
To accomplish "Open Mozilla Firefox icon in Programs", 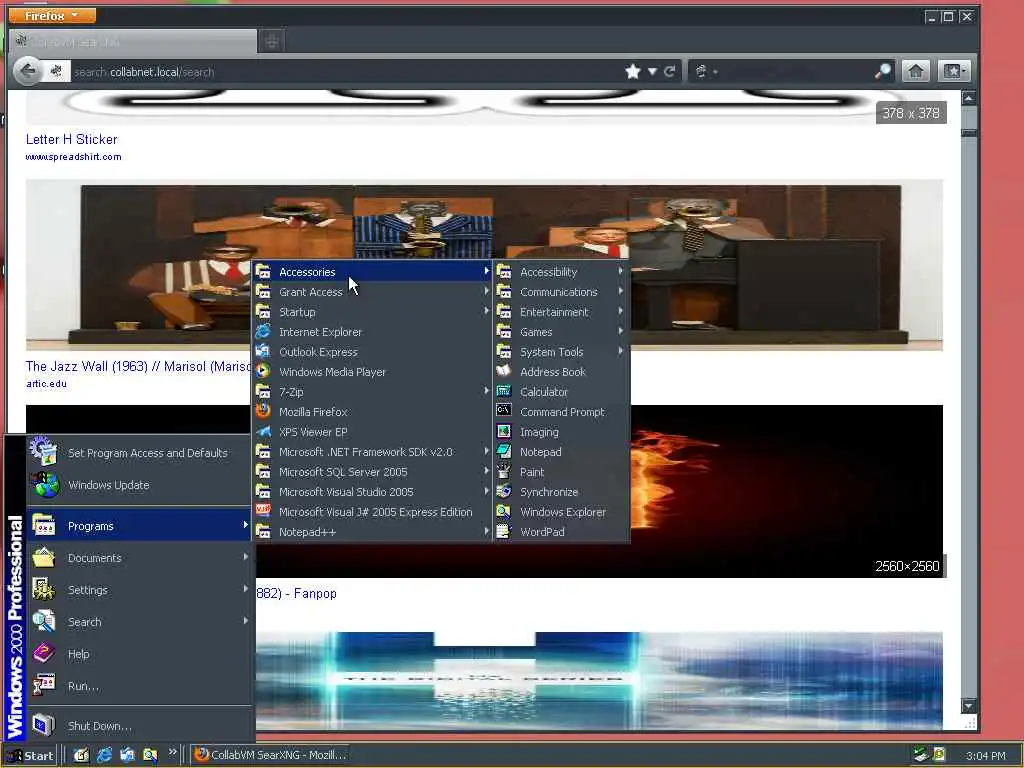I will (x=263, y=411).
